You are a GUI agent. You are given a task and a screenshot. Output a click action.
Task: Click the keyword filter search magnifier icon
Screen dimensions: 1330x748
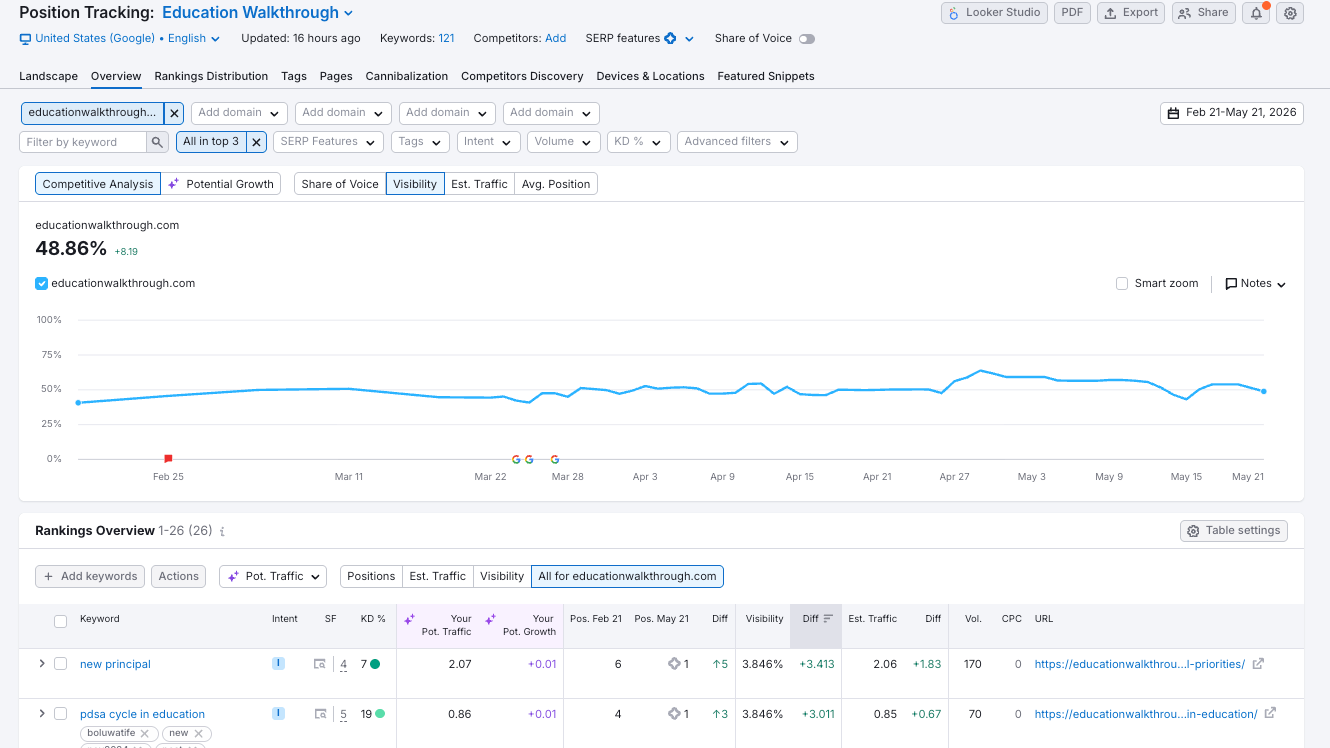pos(158,142)
